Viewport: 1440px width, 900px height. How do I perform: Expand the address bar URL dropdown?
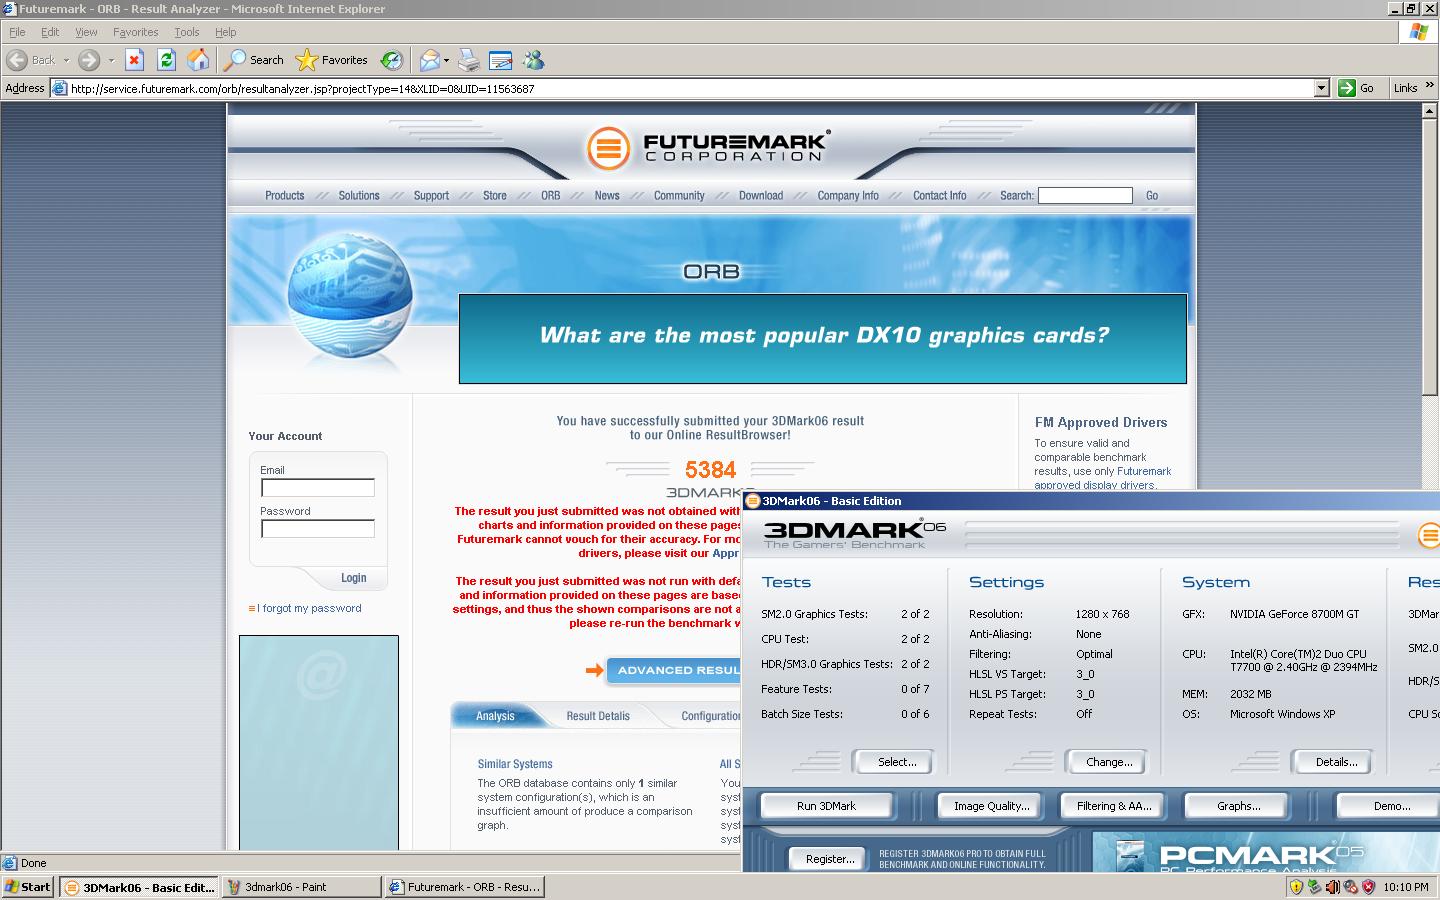tap(1321, 88)
